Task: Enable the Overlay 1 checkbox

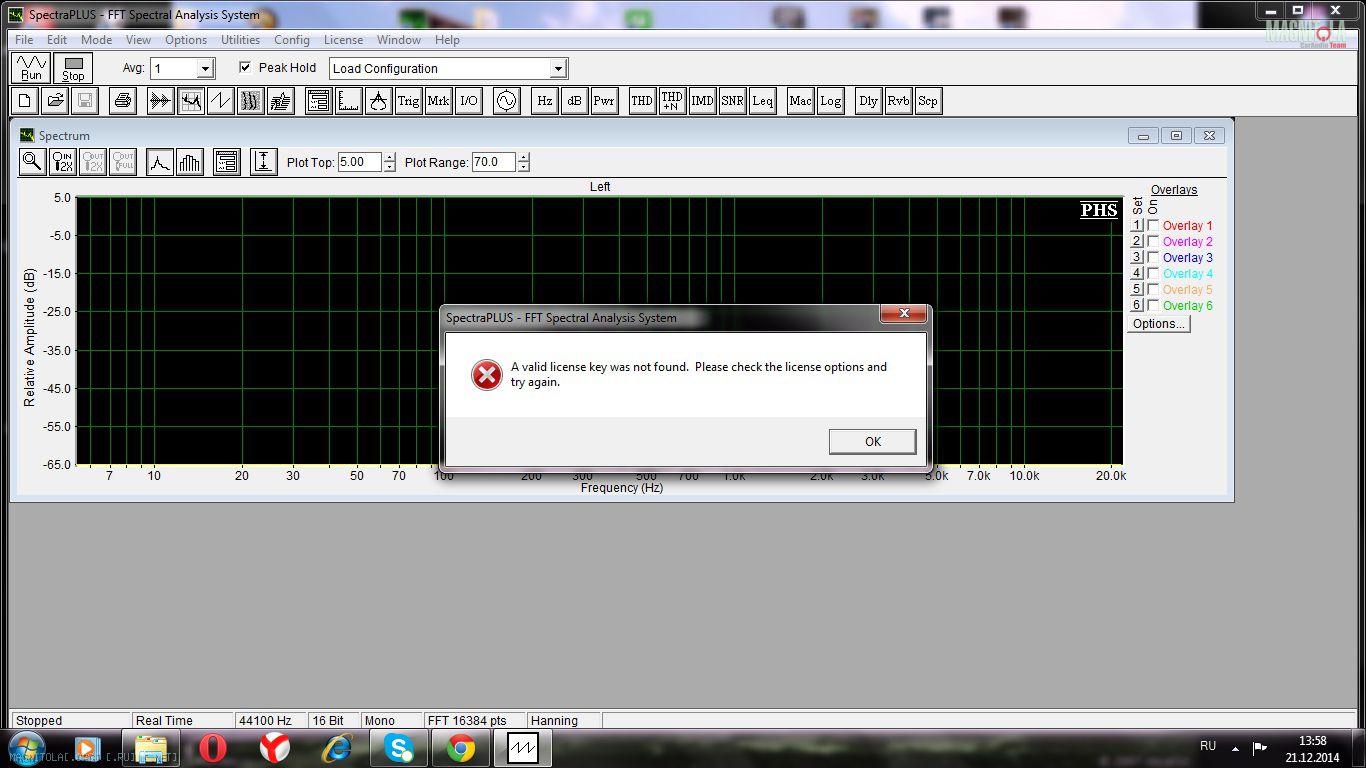Action: [1153, 226]
